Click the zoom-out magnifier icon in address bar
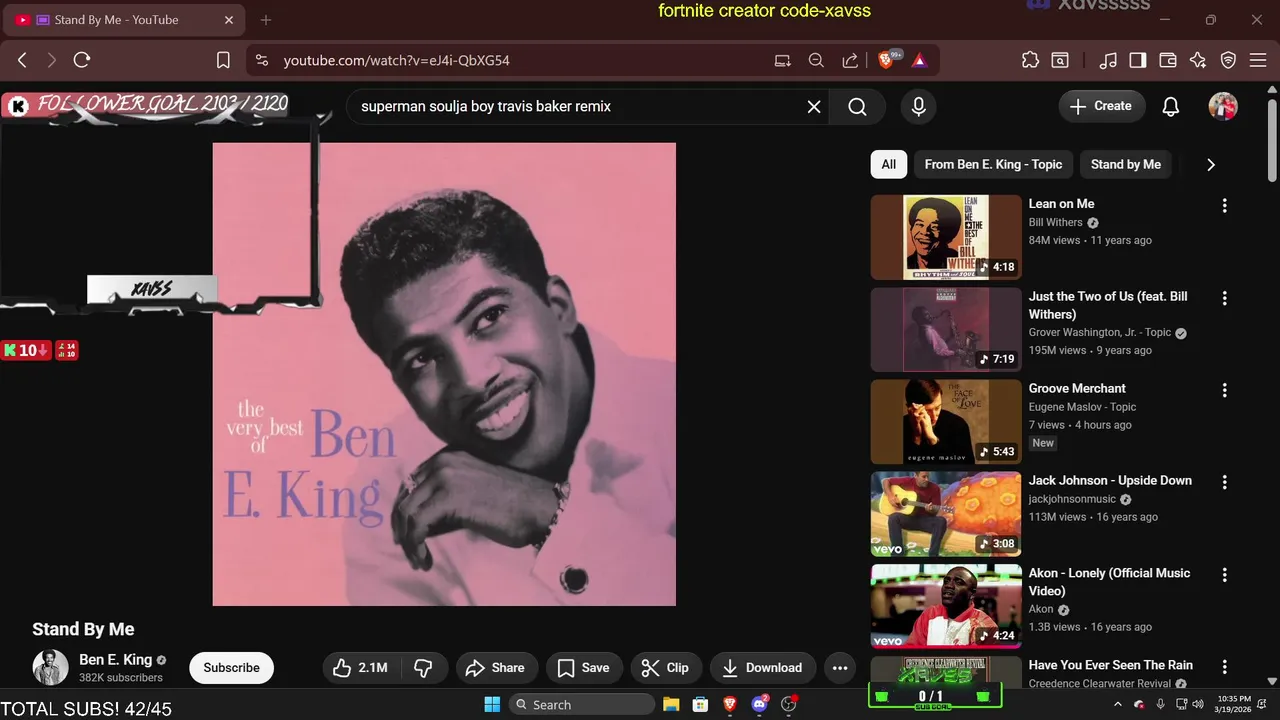 [x=816, y=60]
